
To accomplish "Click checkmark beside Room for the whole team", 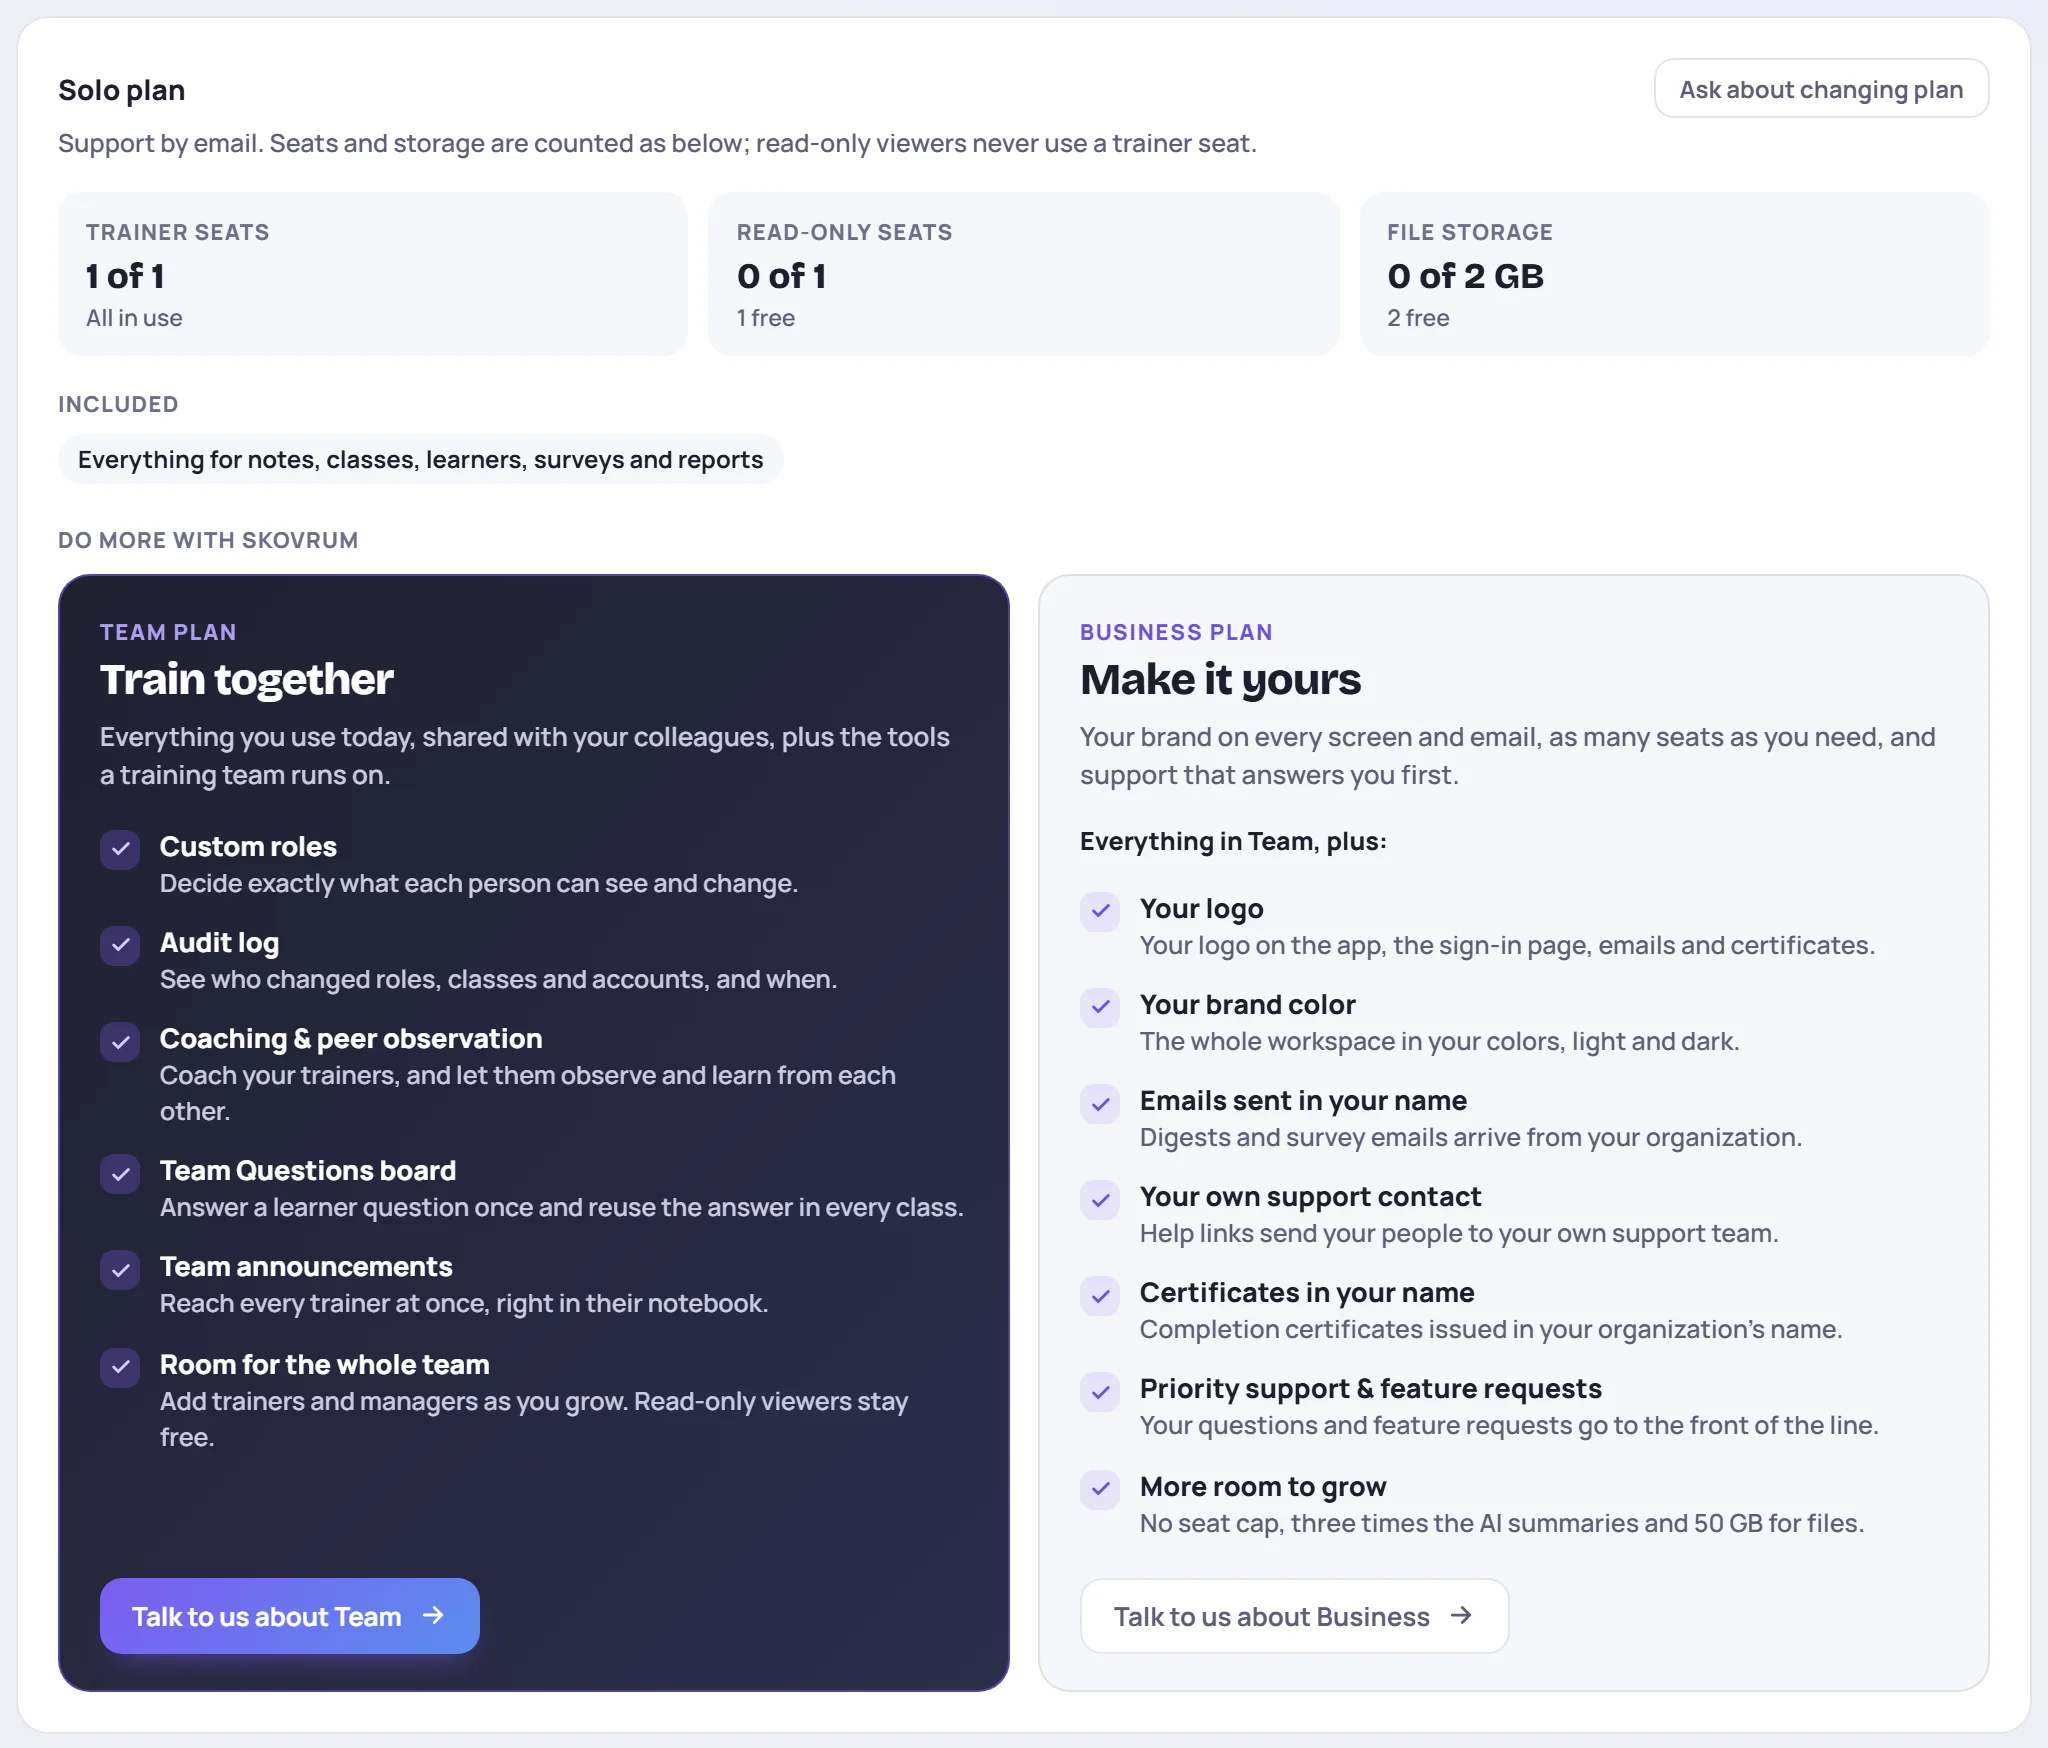I will tap(120, 1367).
